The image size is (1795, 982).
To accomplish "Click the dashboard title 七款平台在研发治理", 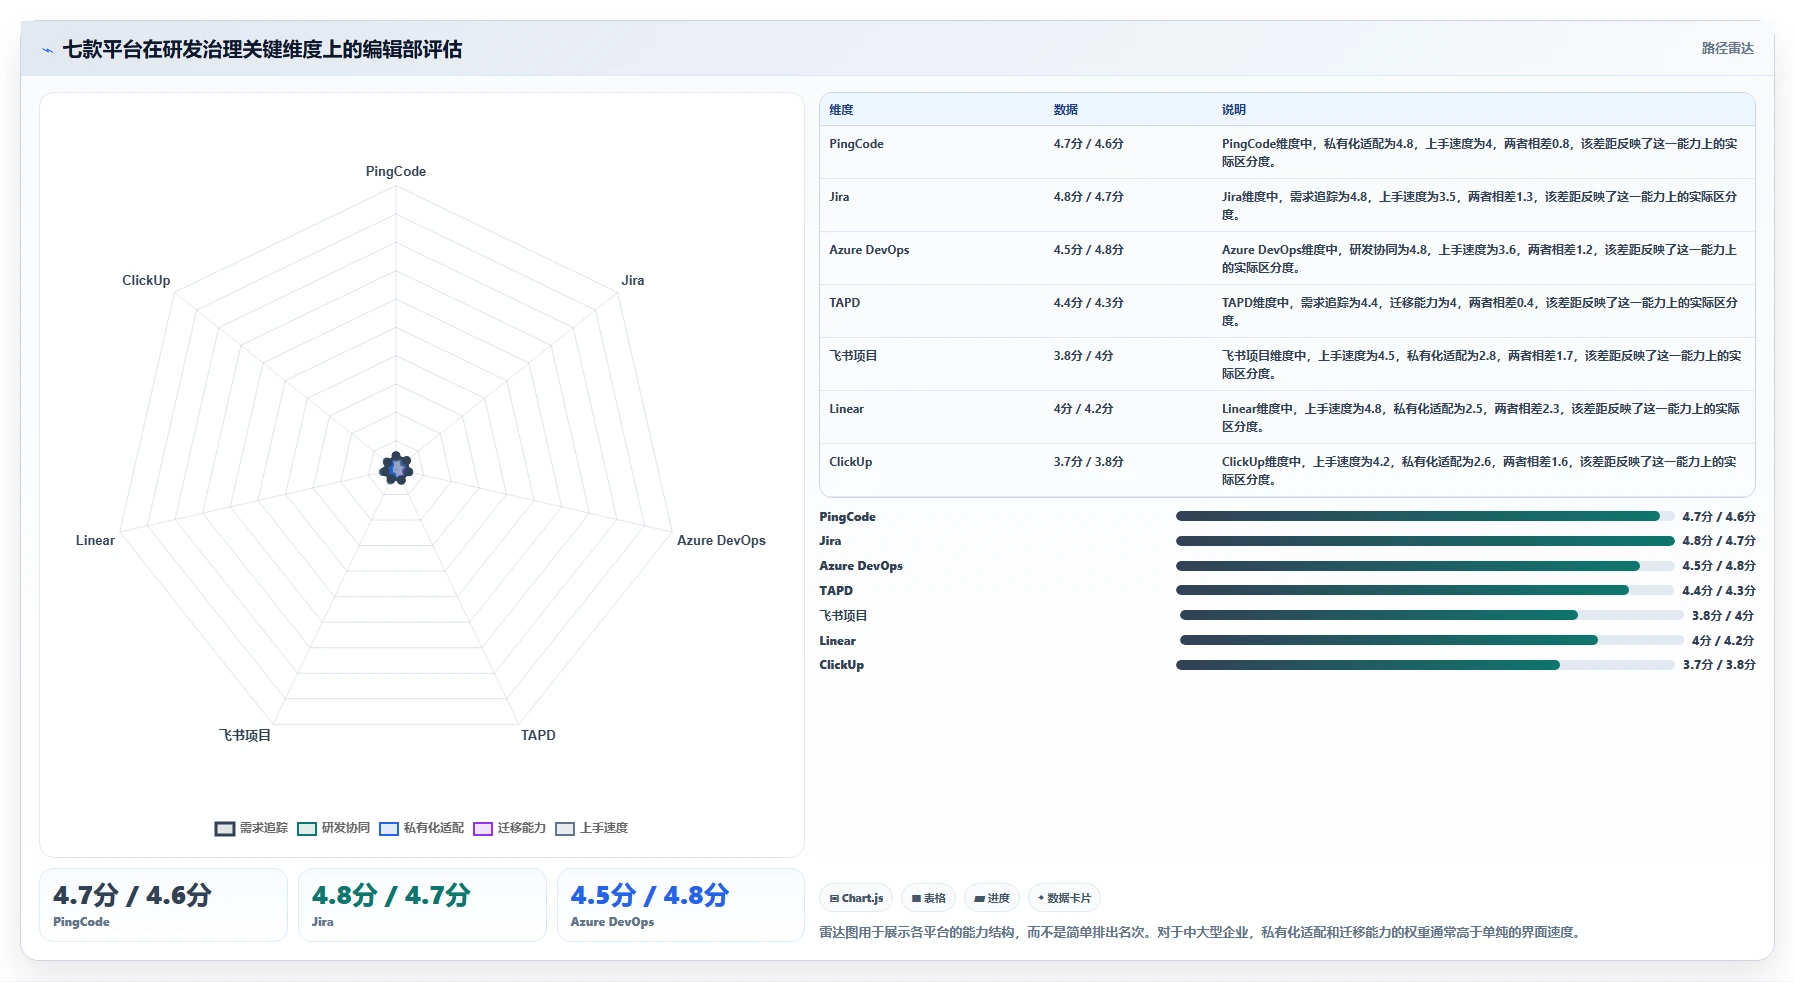I will [262, 50].
